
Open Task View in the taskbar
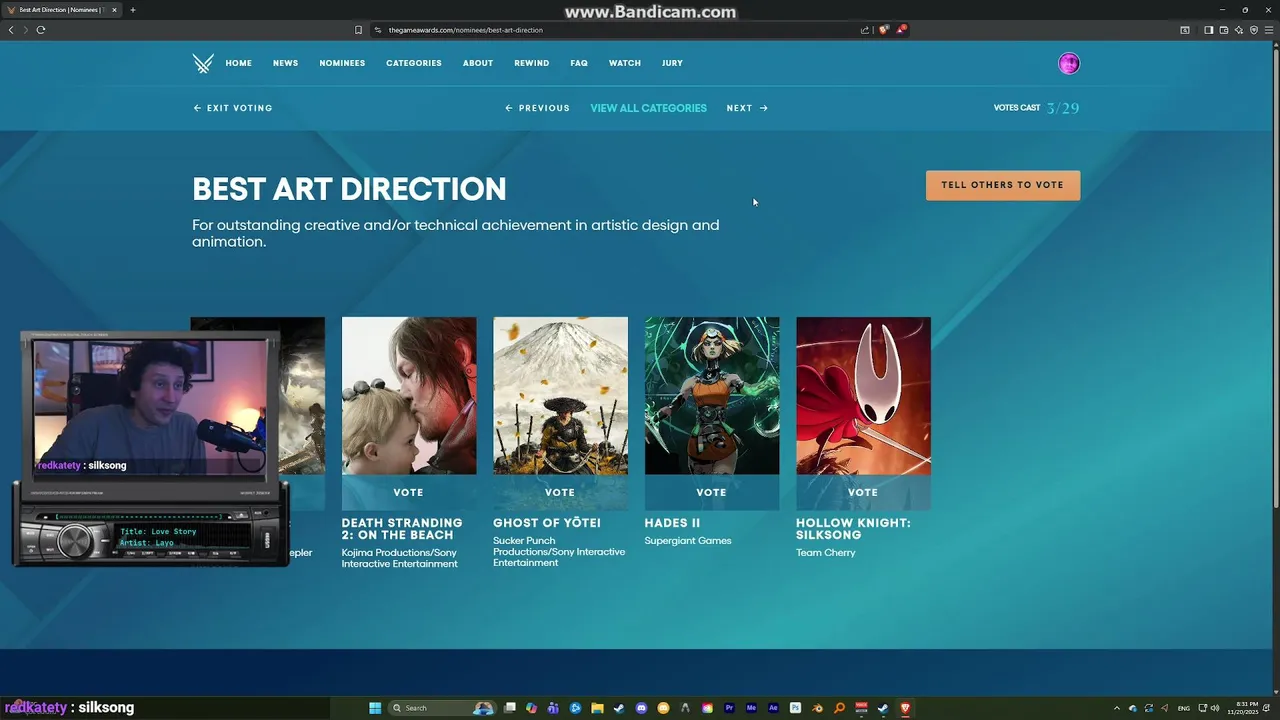click(x=510, y=708)
